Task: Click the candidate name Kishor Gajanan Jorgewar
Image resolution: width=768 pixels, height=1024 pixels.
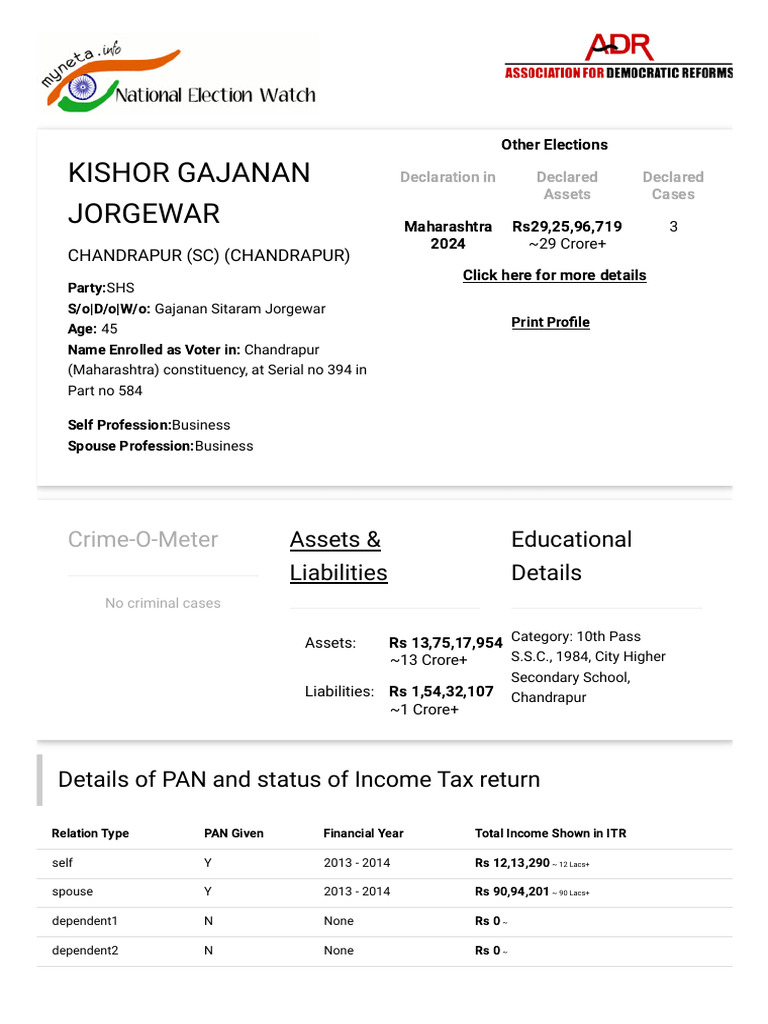Action: 189,193
